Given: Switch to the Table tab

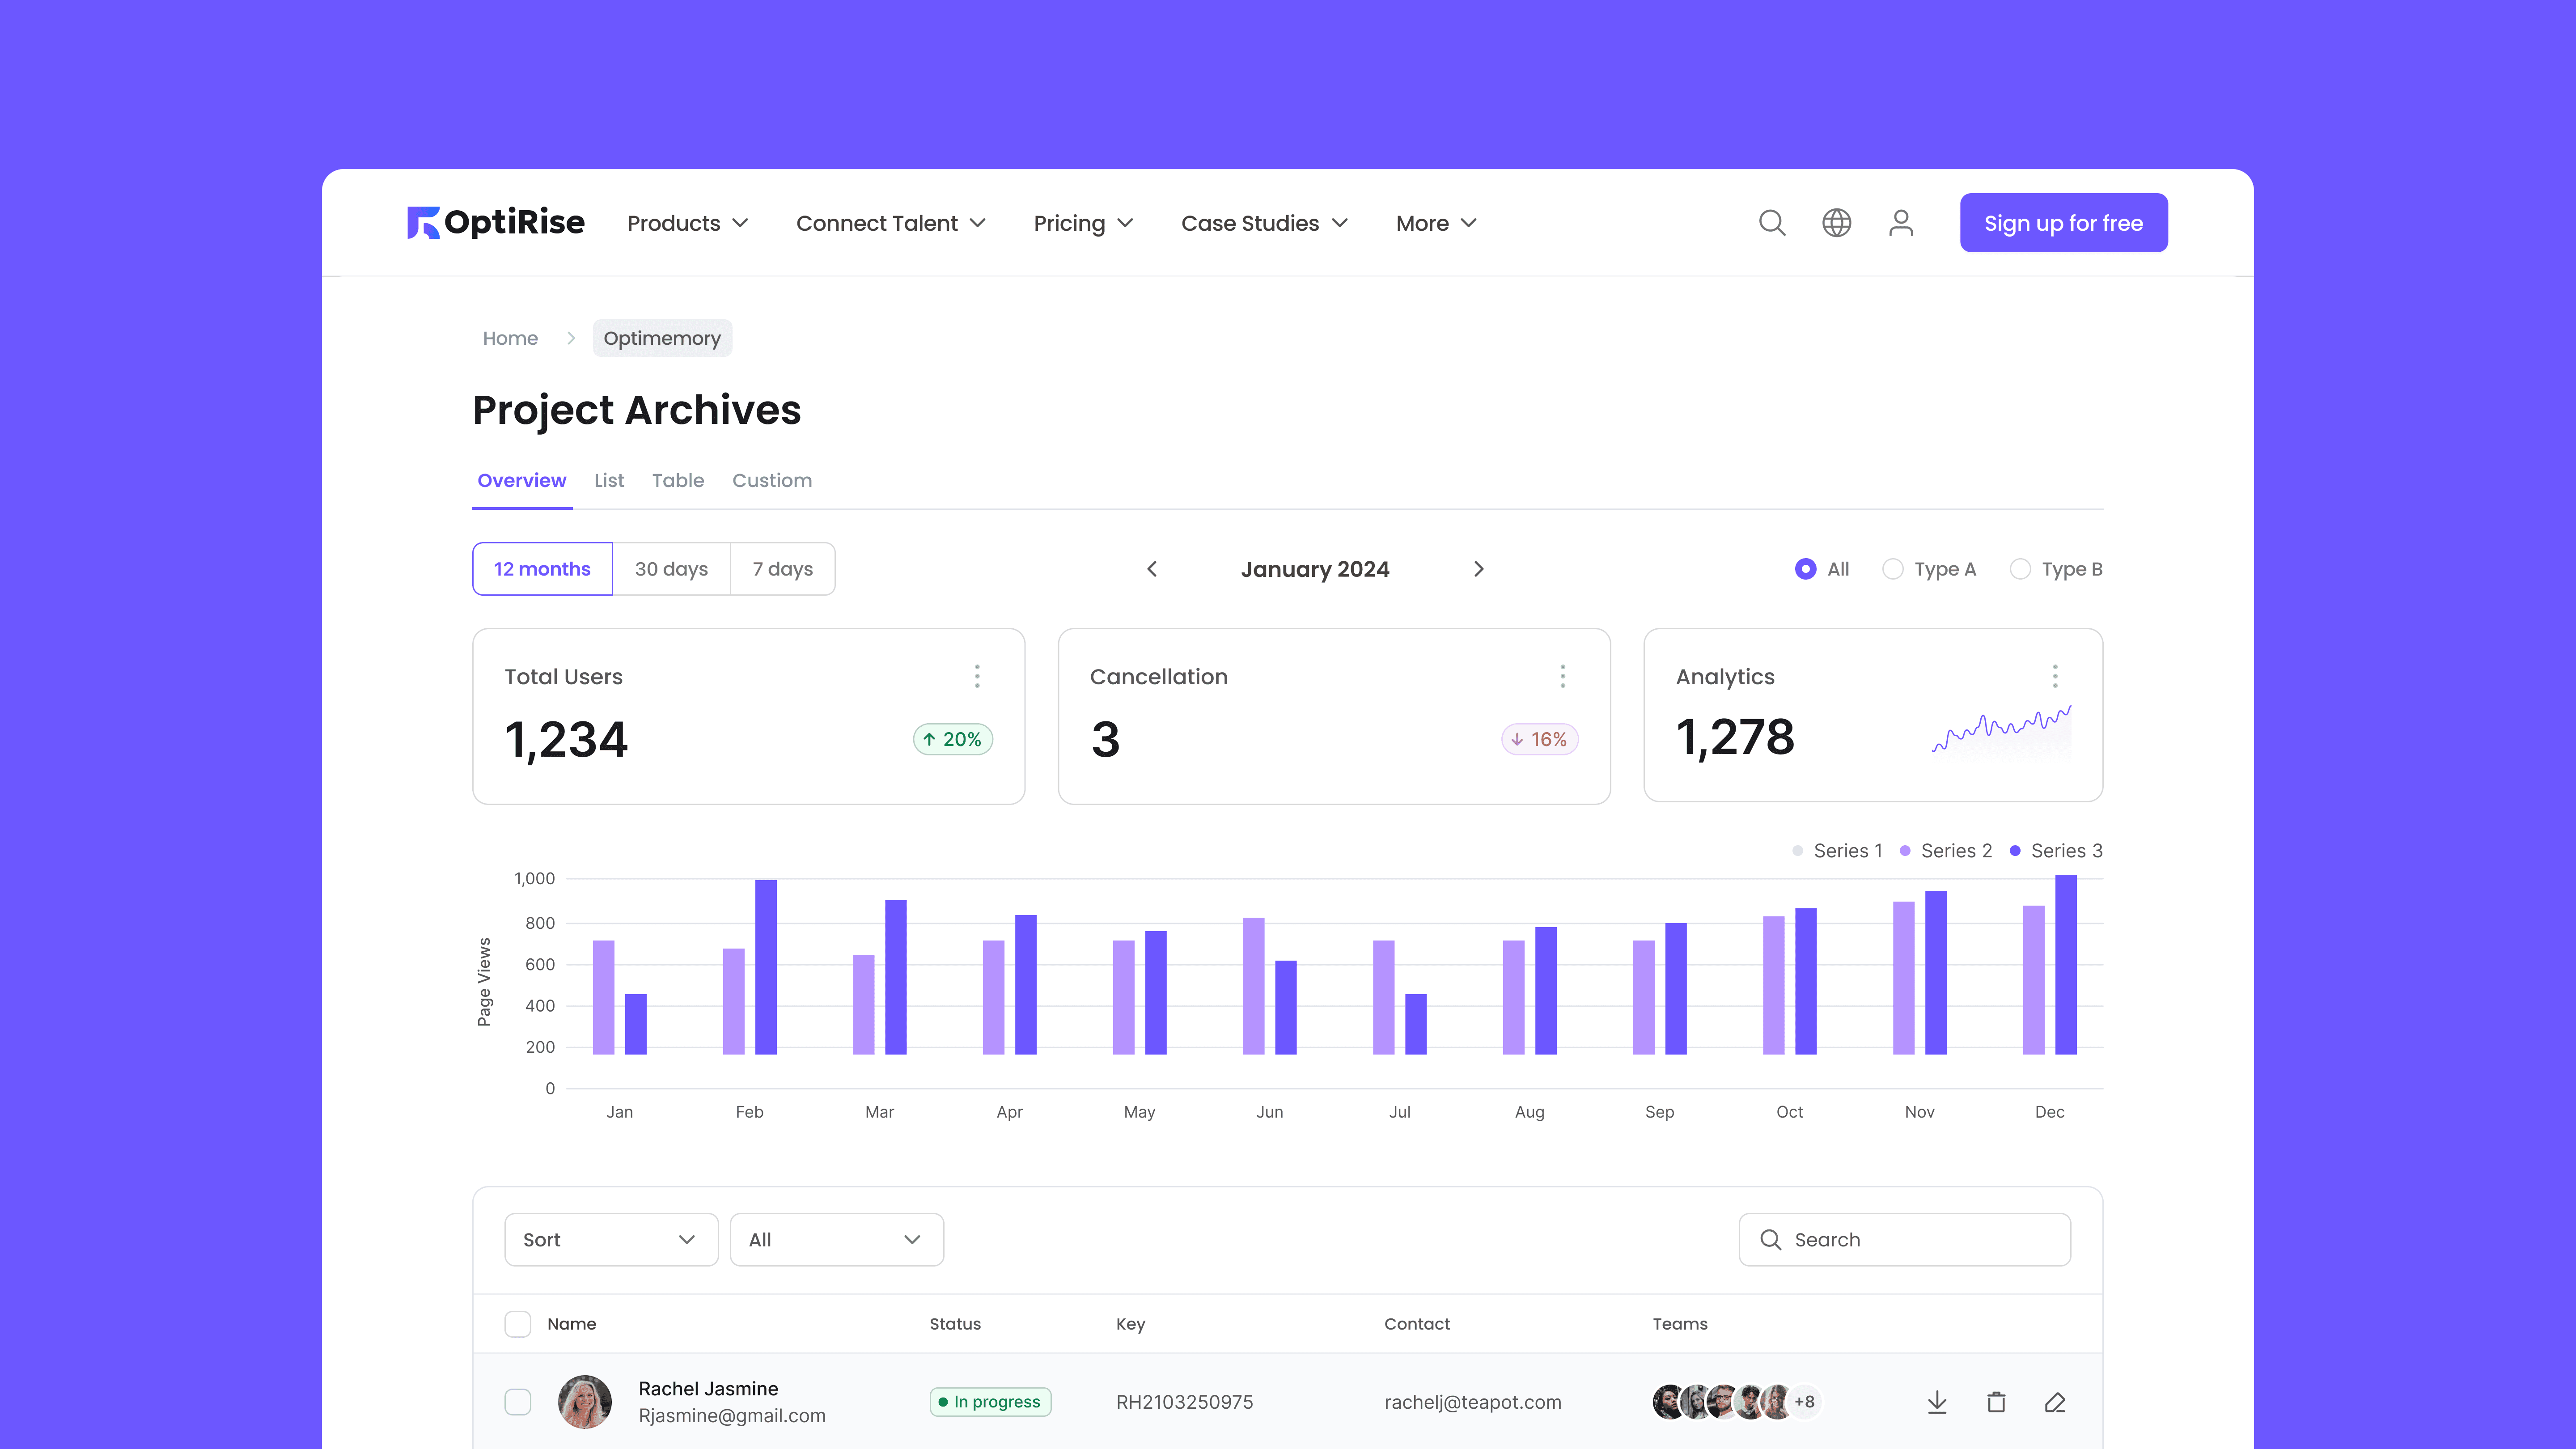Looking at the screenshot, I should click(678, 480).
